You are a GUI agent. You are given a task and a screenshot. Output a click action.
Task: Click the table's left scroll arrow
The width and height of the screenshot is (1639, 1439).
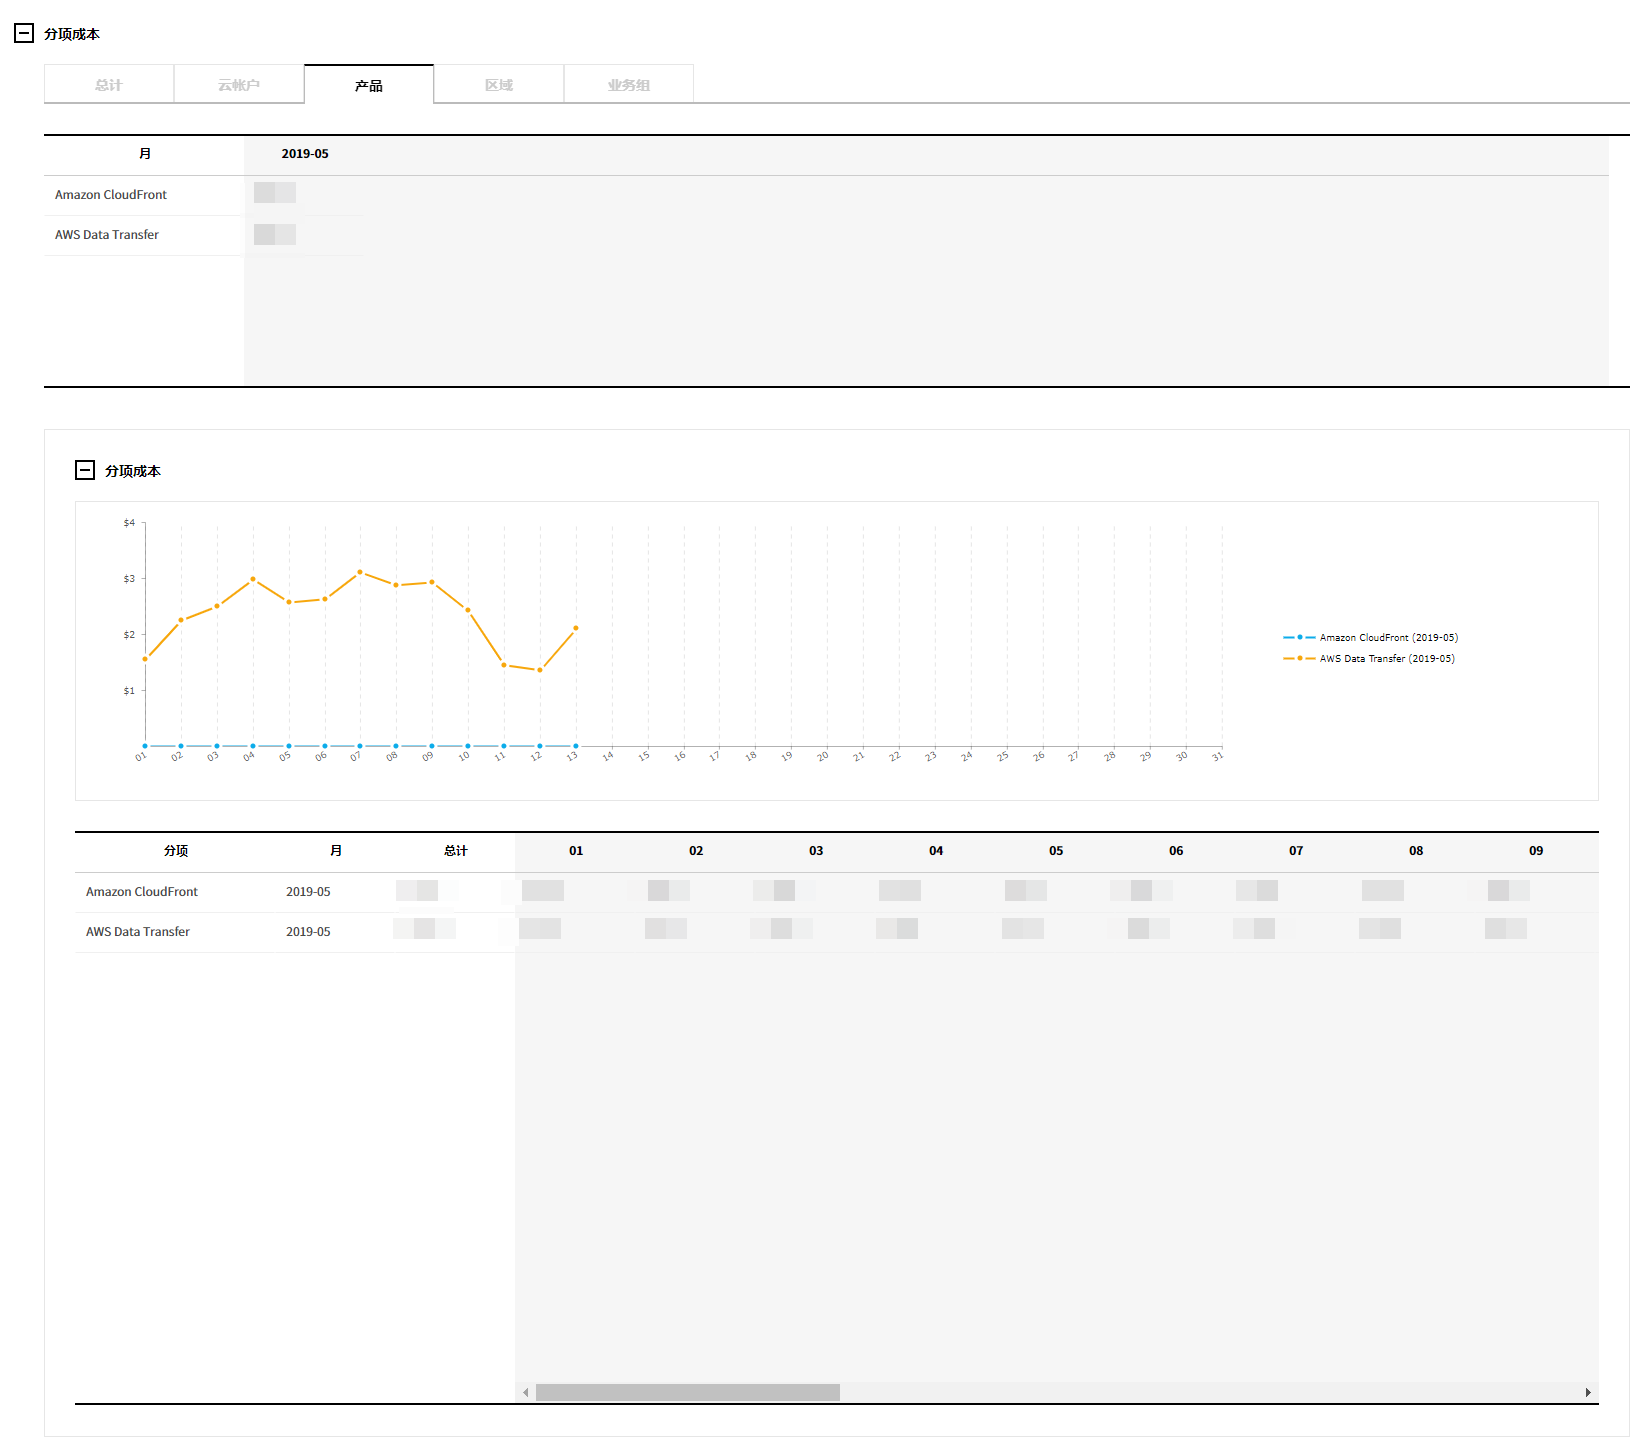(x=526, y=1393)
